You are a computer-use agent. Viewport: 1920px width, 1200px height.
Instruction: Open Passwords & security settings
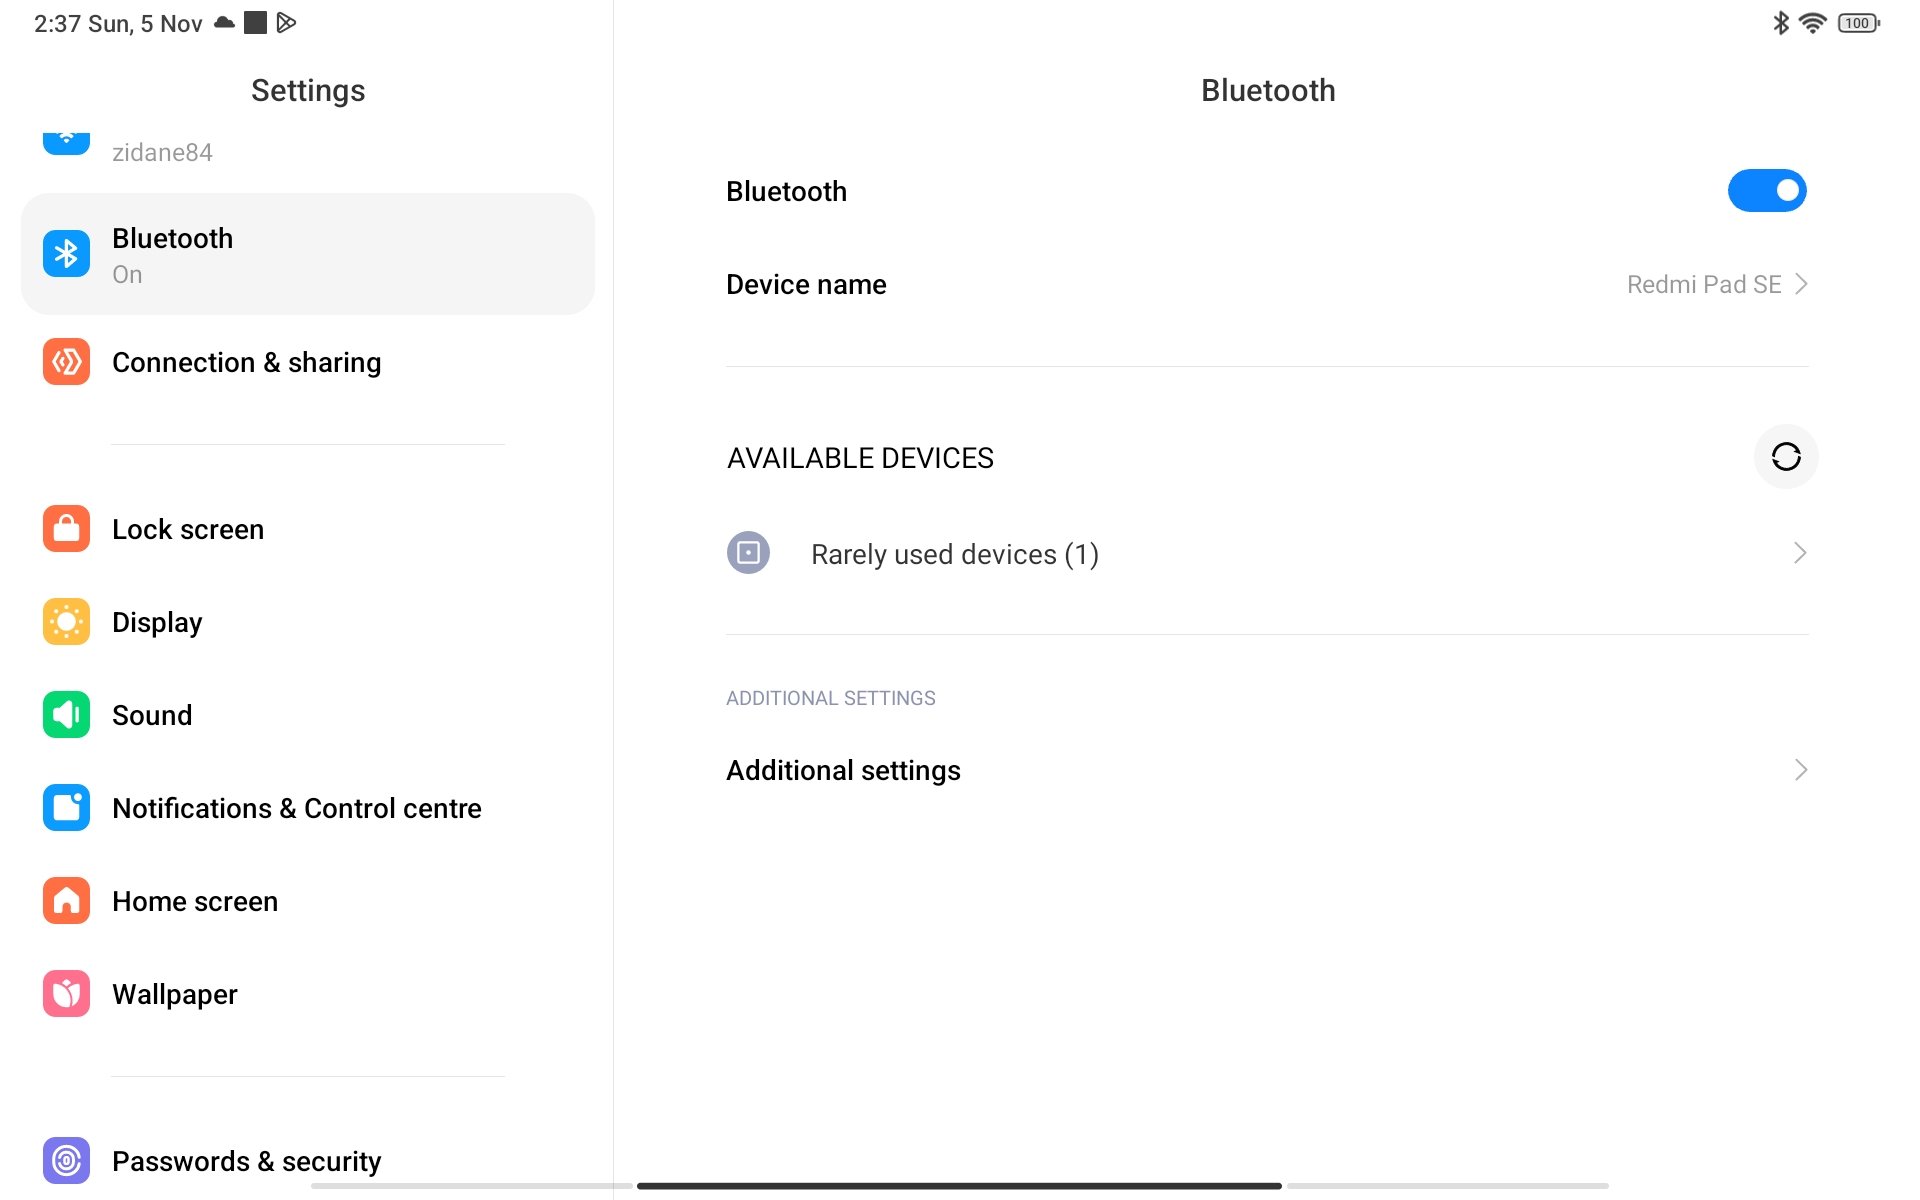[246, 1160]
